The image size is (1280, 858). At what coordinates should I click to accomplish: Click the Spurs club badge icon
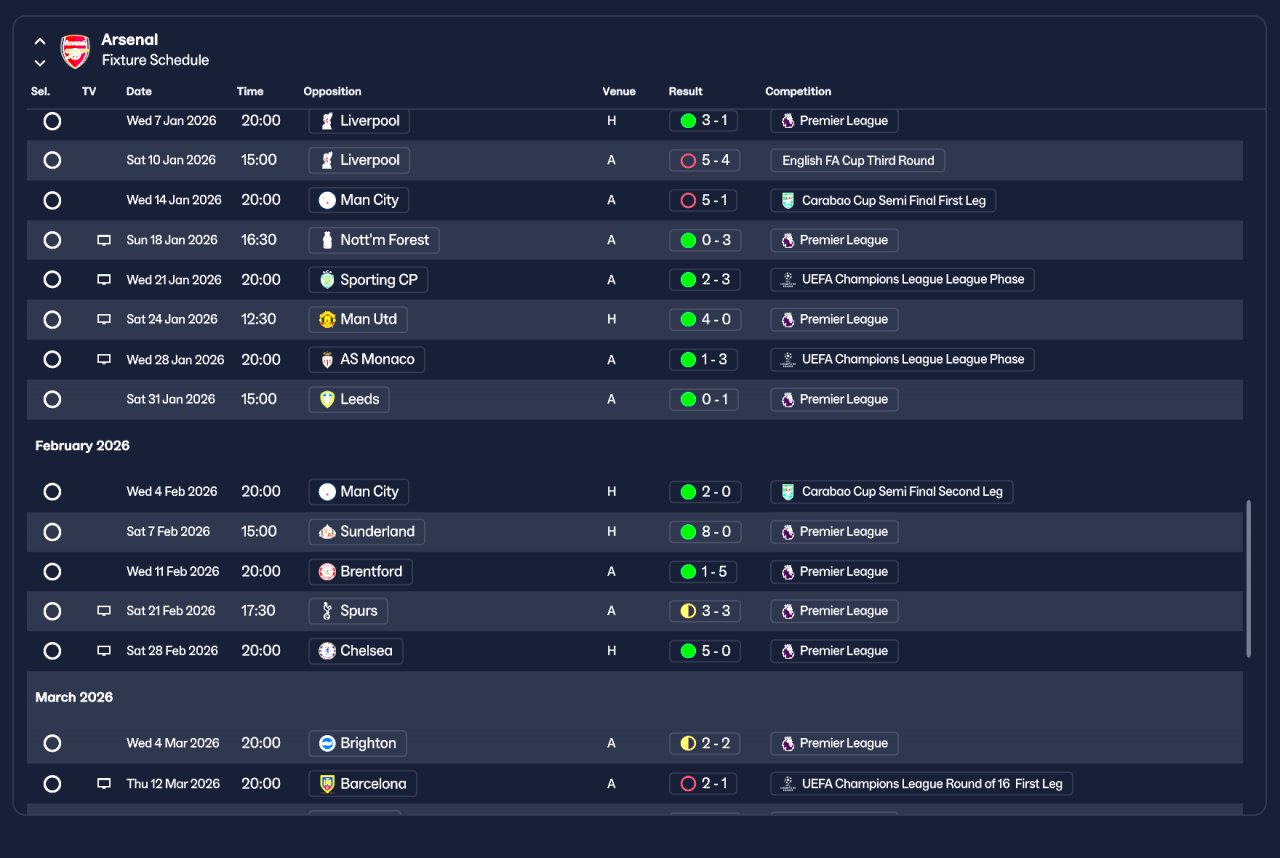pyautogui.click(x=326, y=611)
